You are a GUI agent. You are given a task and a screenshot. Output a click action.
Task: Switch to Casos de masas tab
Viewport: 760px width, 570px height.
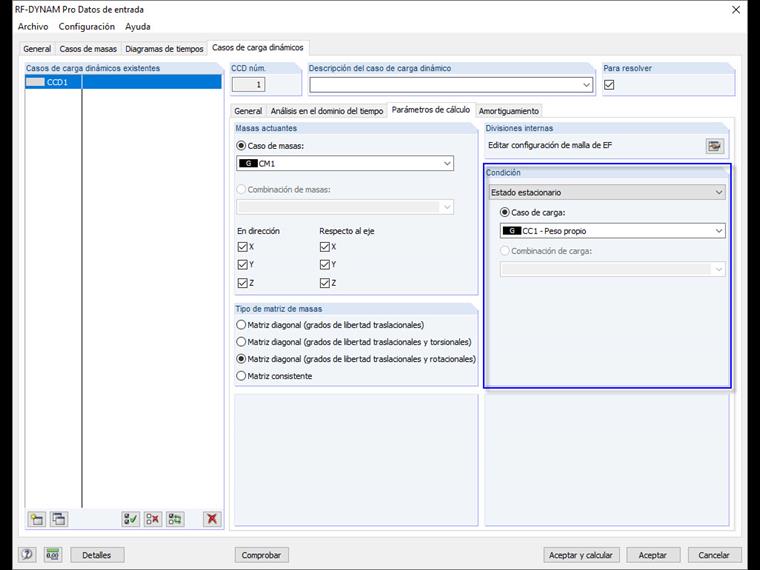[88, 49]
